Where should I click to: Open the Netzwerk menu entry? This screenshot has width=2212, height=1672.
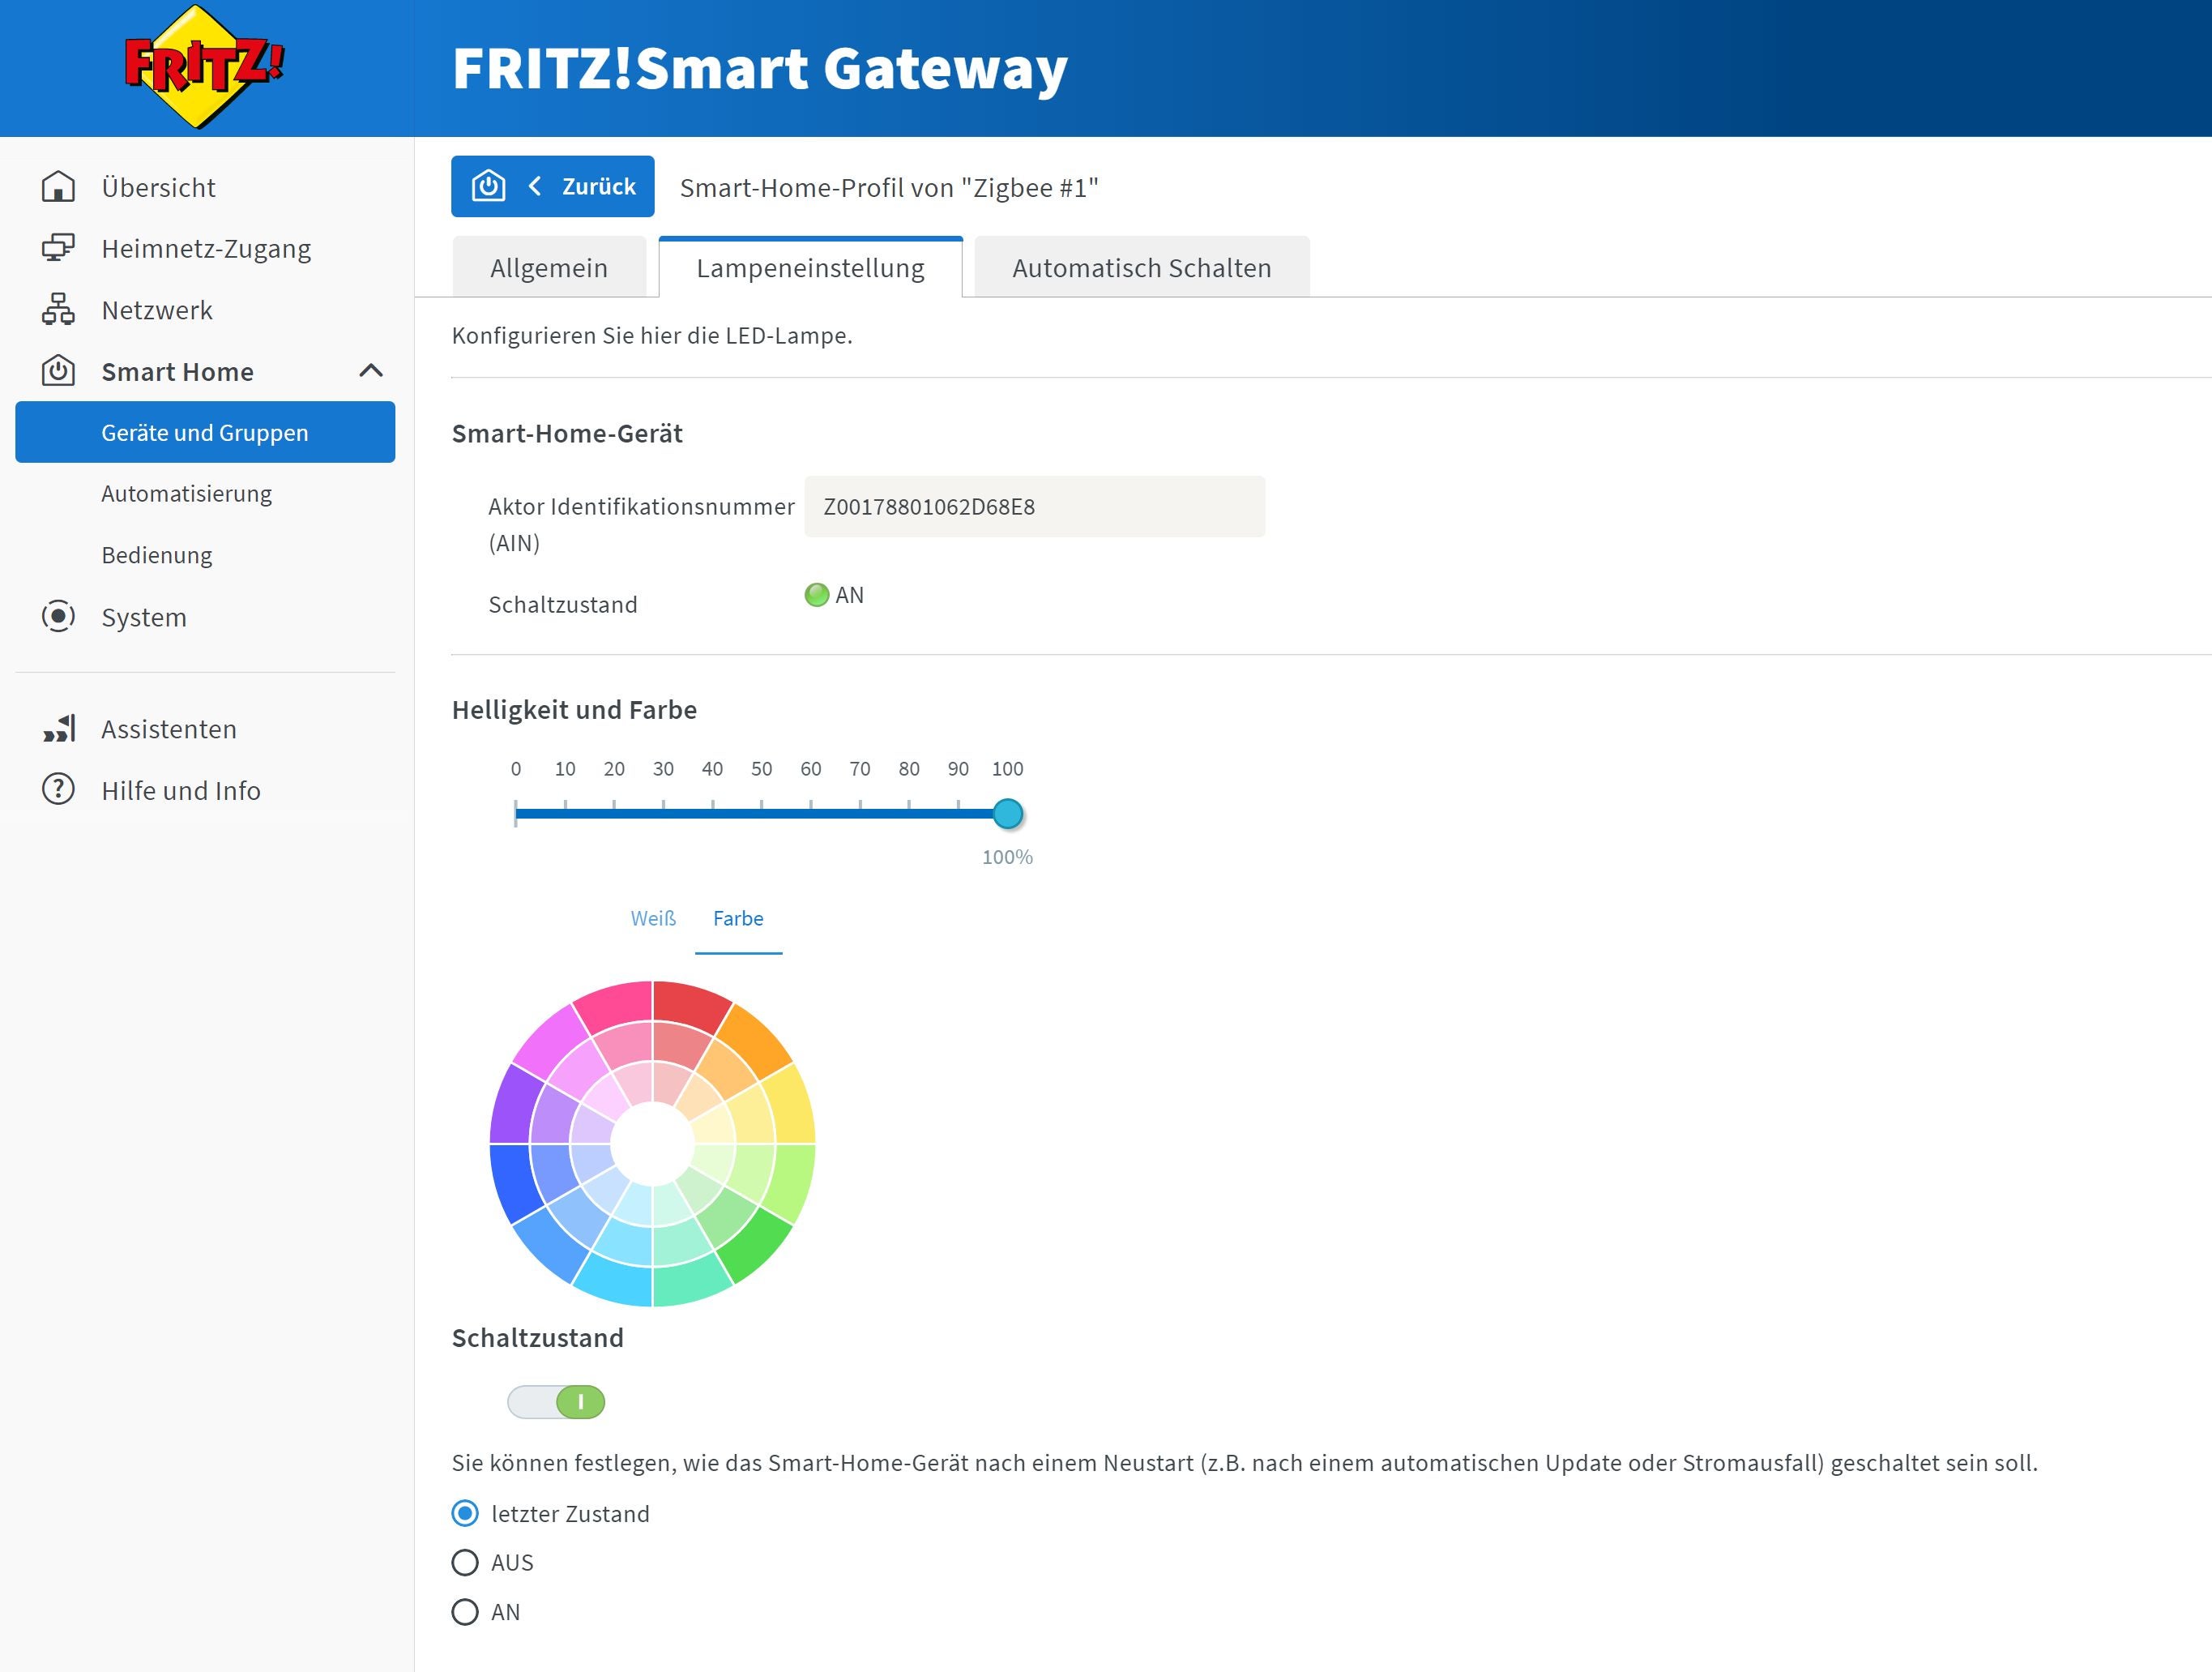point(157,310)
